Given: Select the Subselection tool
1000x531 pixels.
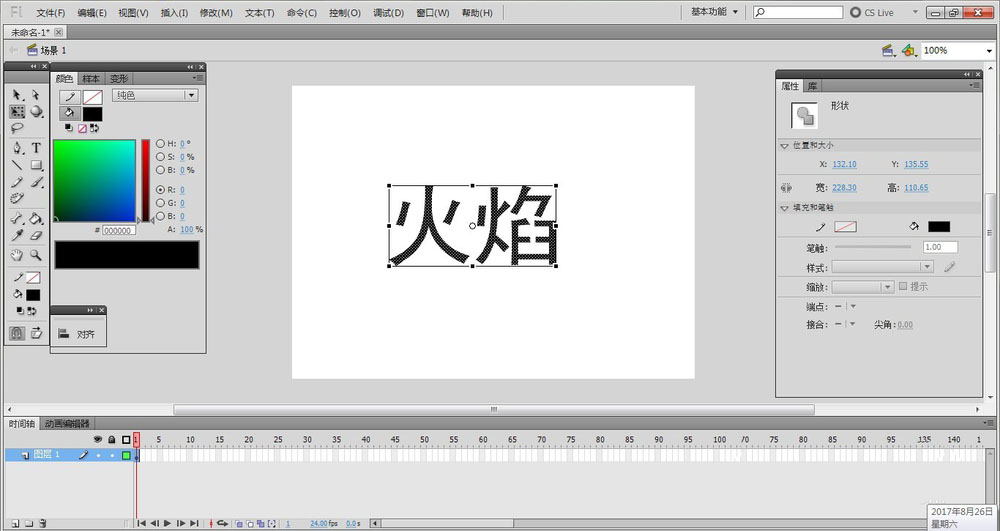Looking at the screenshot, I should 36,95.
